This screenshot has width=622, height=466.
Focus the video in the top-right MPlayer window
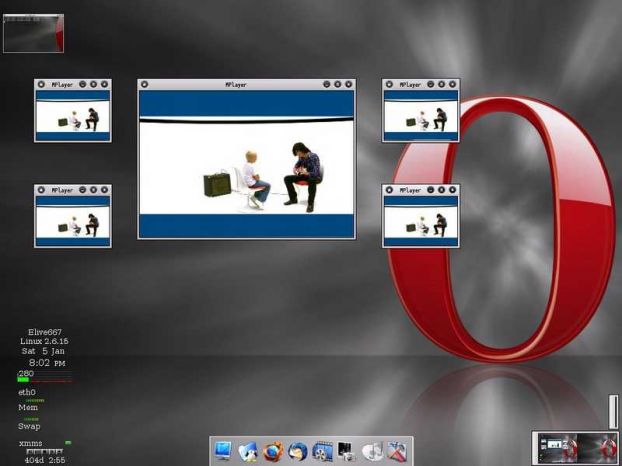[x=420, y=115]
